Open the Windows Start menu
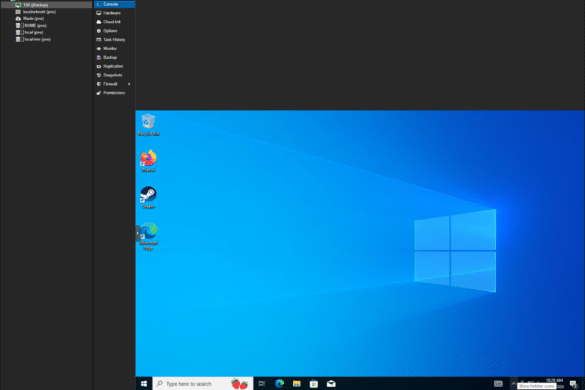 tap(144, 384)
